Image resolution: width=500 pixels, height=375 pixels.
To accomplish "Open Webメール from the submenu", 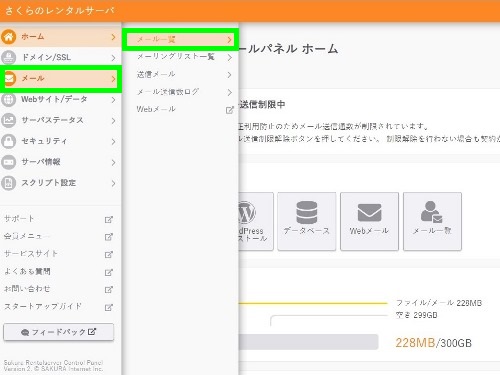I will point(180,109).
